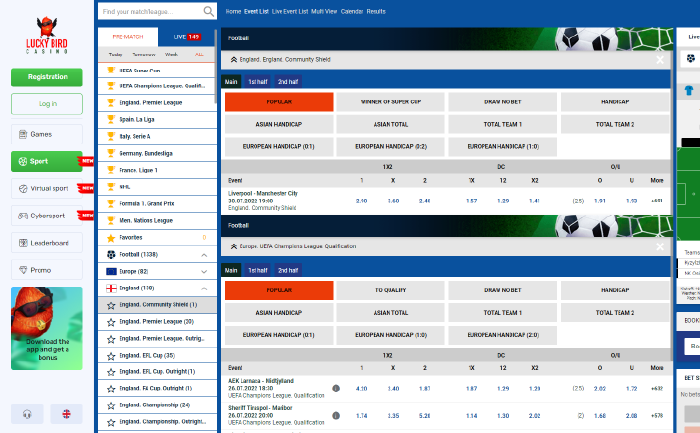
Task: Close the UEFA Champions League Qualification panel
Action: pyautogui.click(x=660, y=246)
